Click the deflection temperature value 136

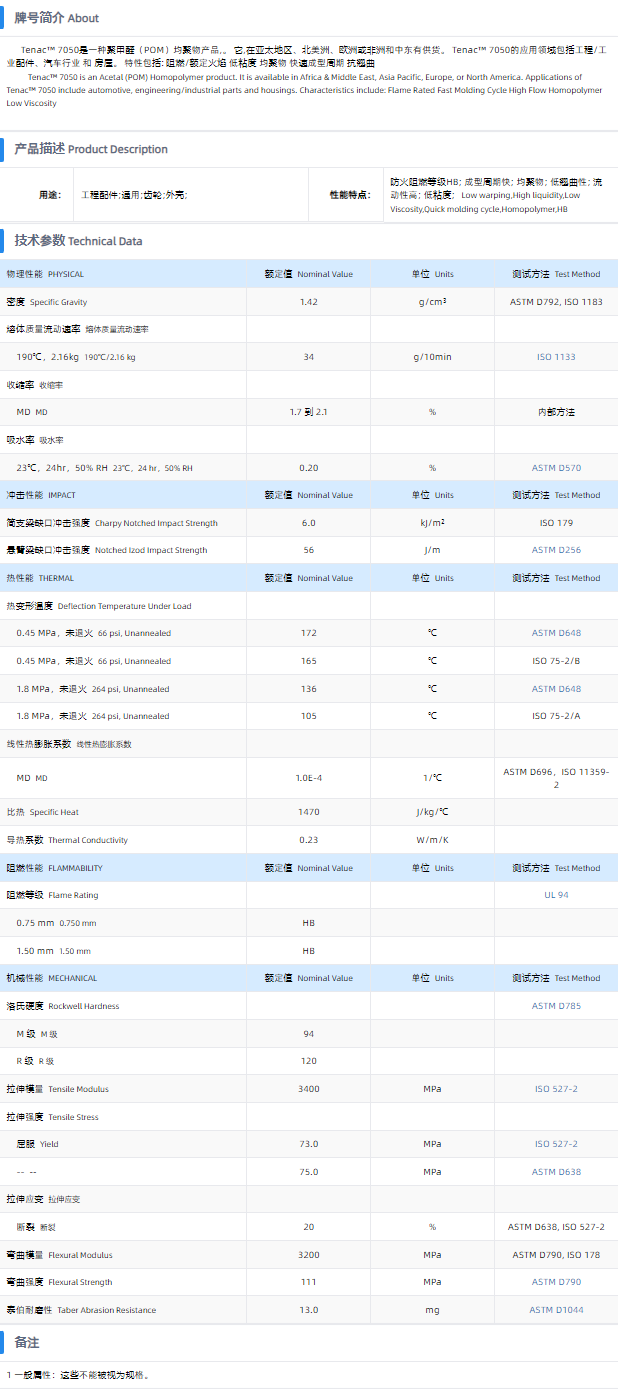[309, 688]
